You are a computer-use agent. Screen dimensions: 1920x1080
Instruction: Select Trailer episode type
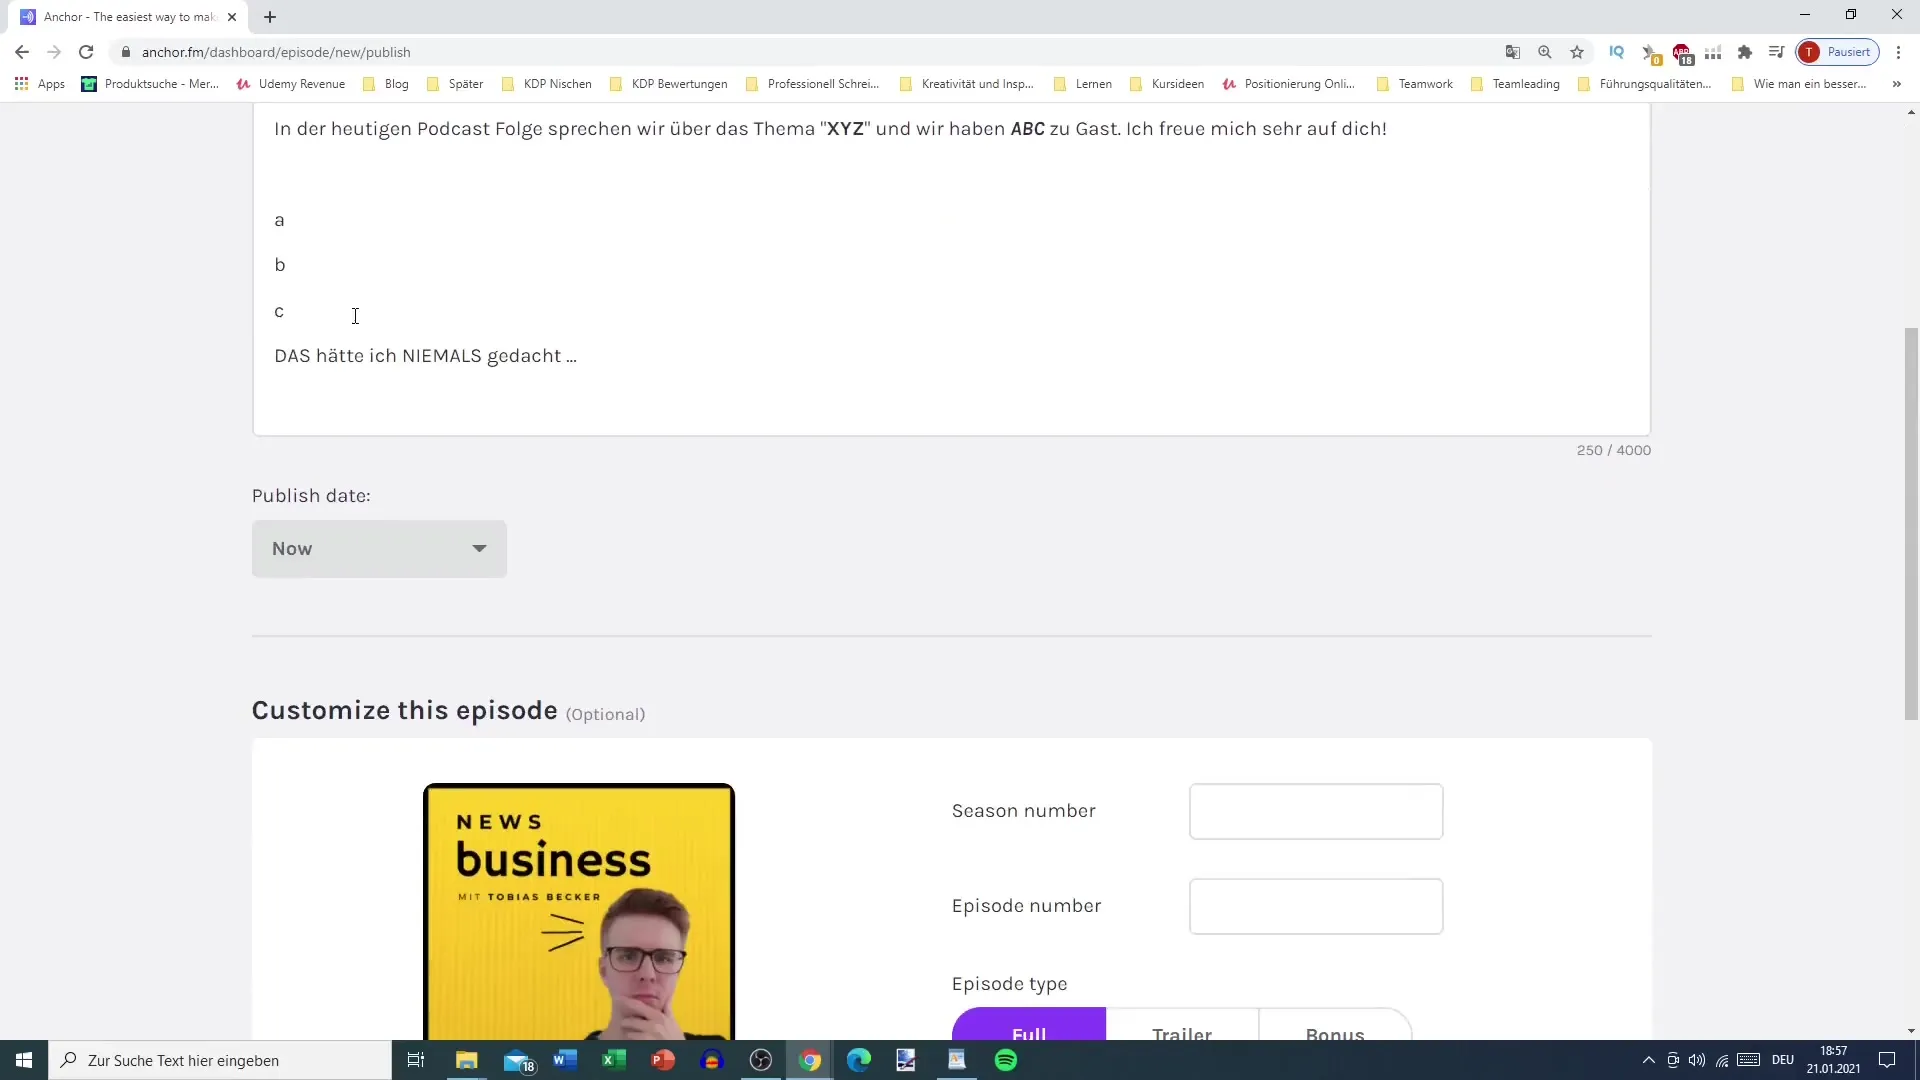[1182, 1024]
